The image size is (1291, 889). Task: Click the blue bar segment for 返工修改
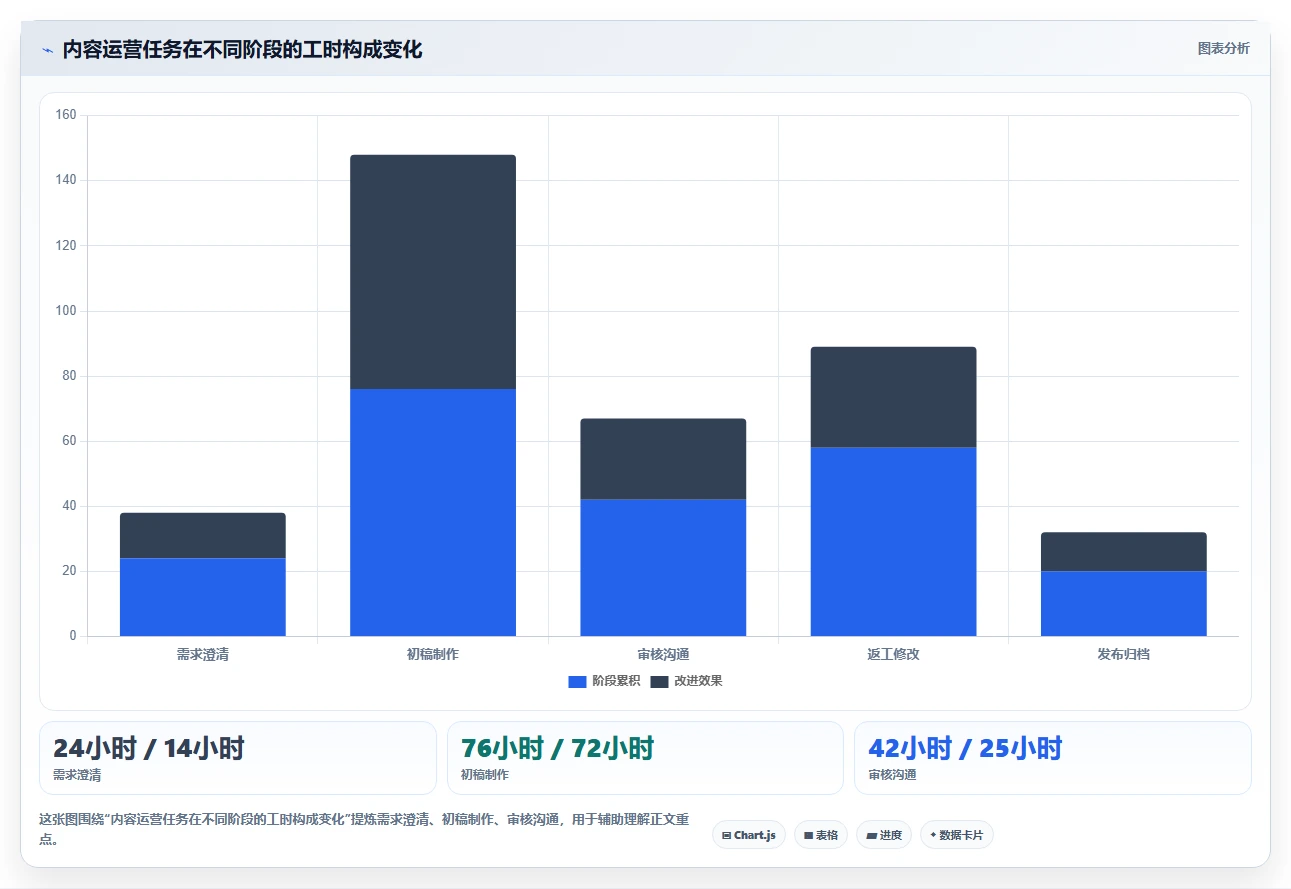click(x=893, y=541)
